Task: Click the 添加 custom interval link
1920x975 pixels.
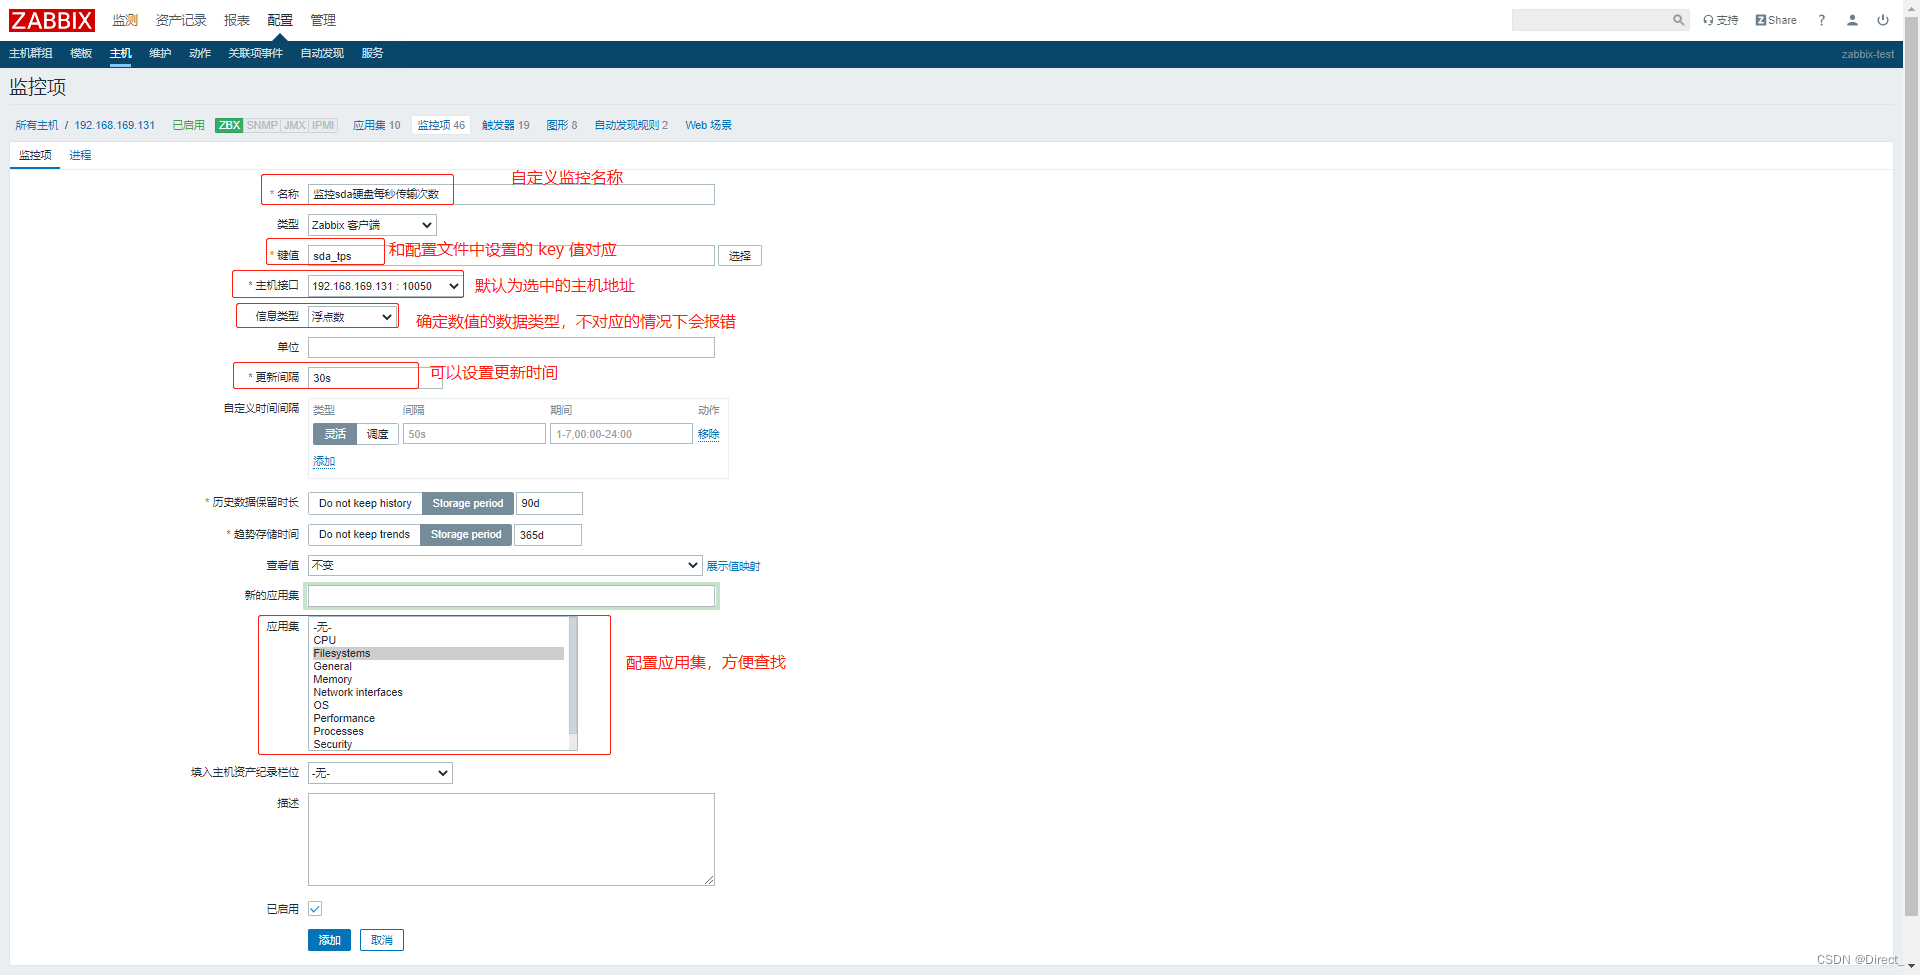Action: (324, 462)
